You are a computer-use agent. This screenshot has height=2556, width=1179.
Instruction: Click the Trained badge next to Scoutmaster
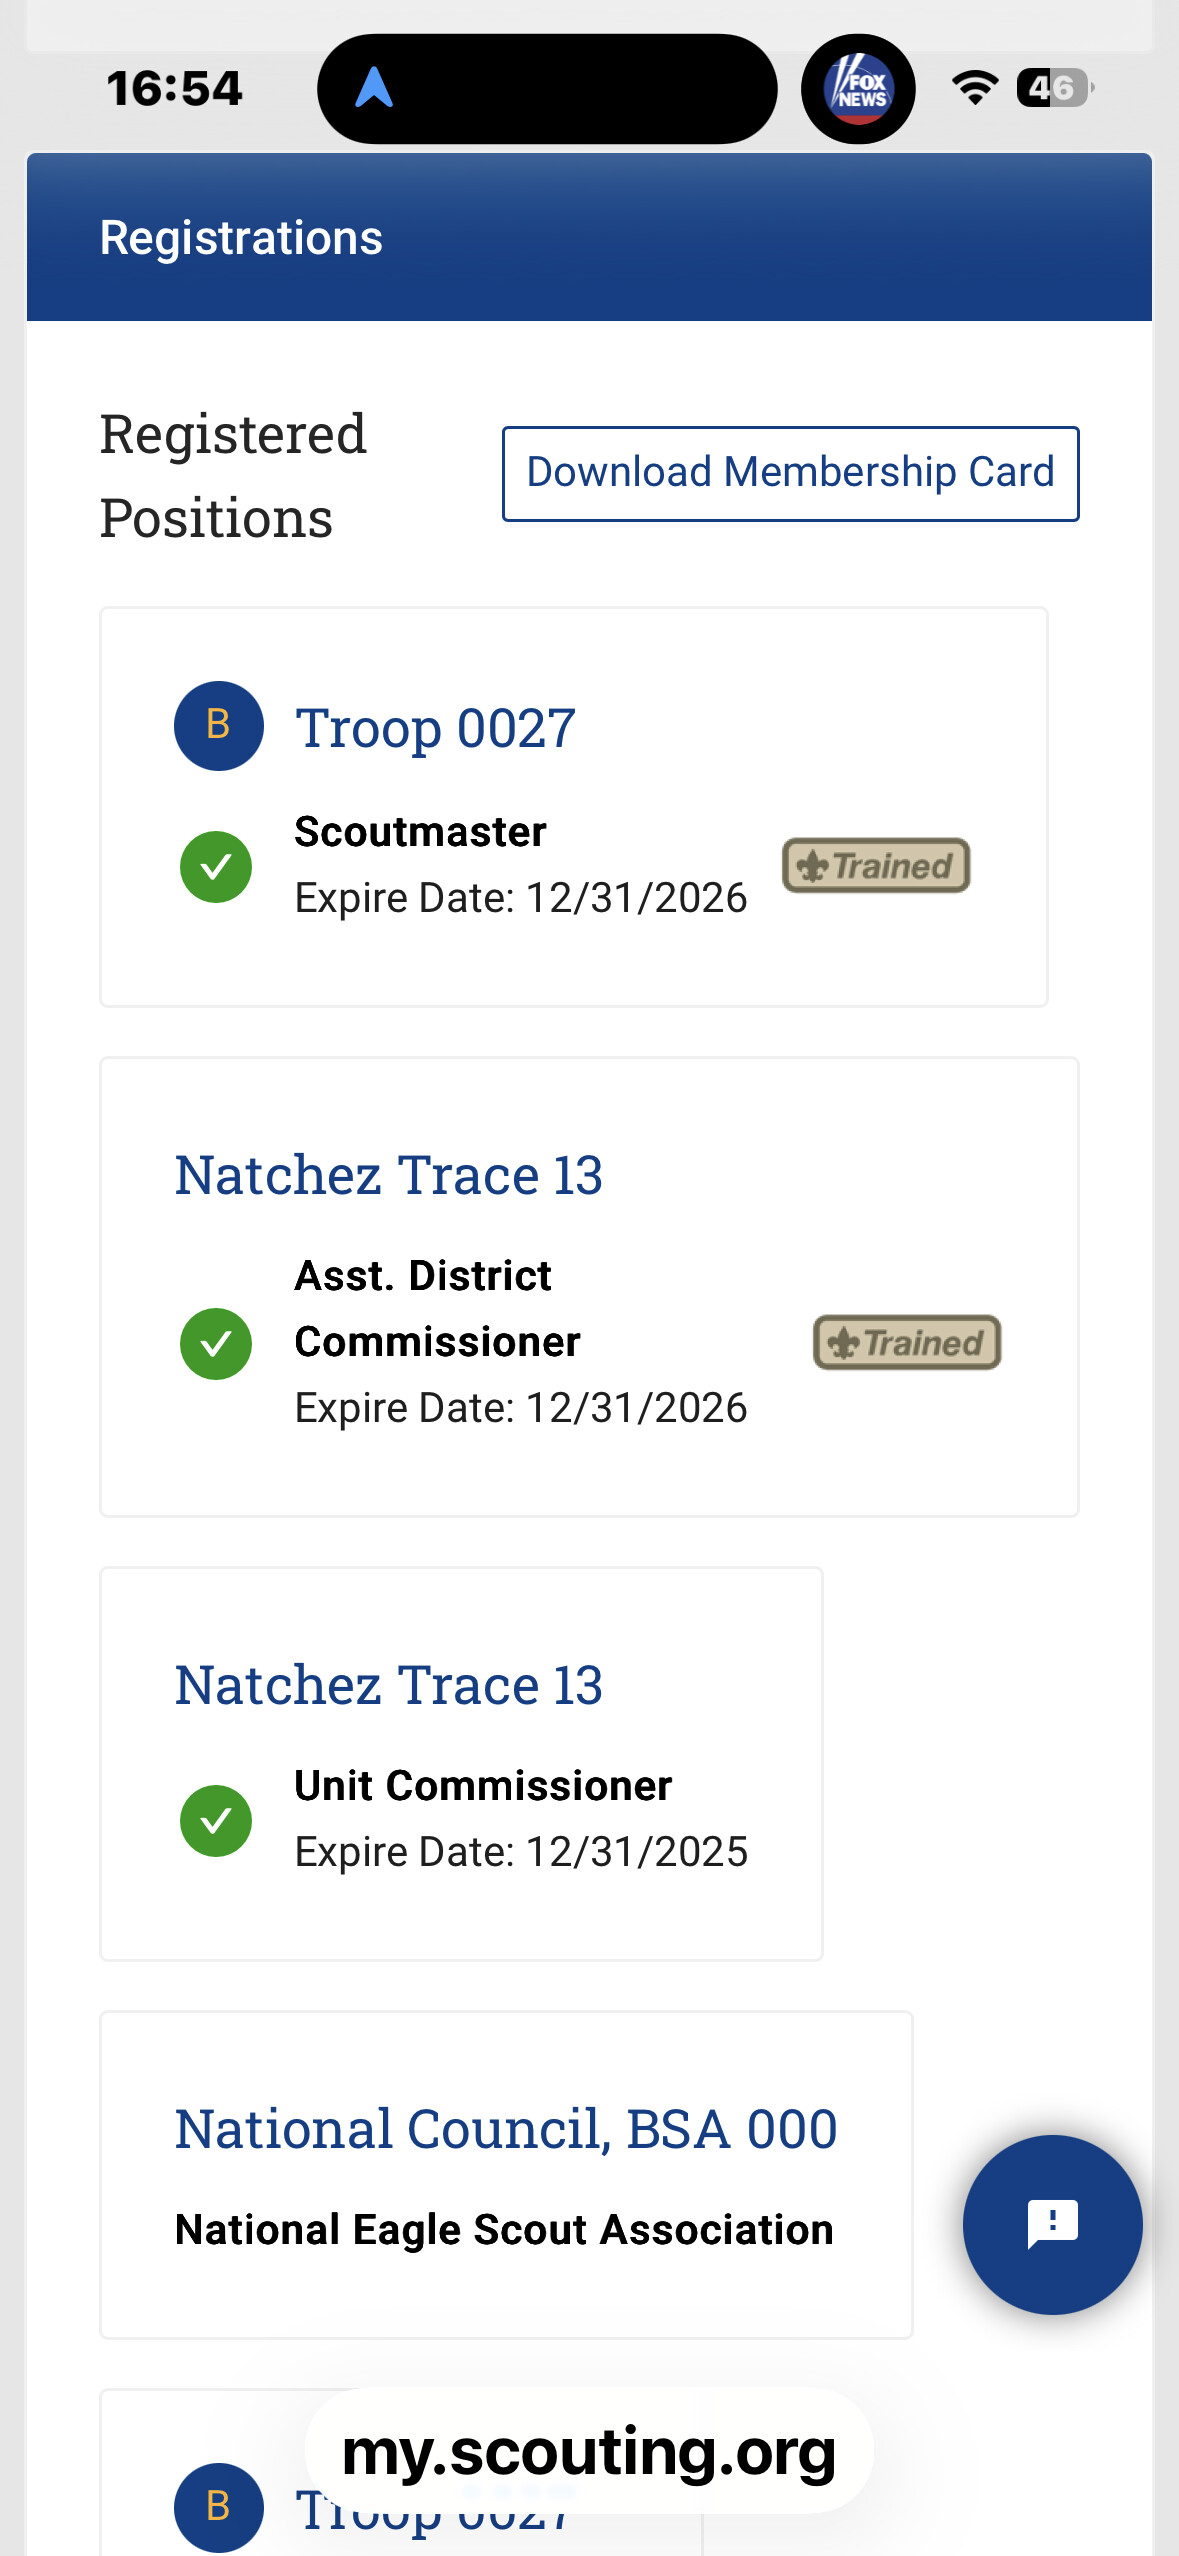pyautogui.click(x=874, y=866)
